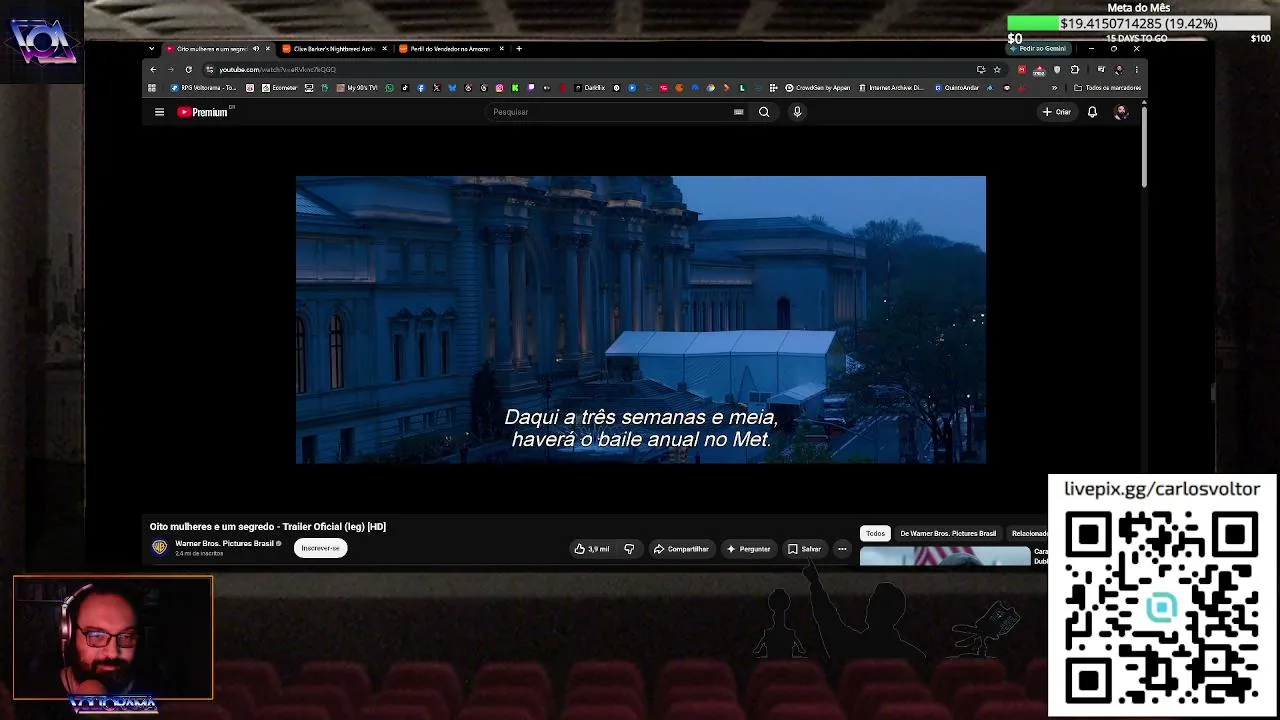
Task: Select the Relacionados filter chip
Action: click(1028, 533)
